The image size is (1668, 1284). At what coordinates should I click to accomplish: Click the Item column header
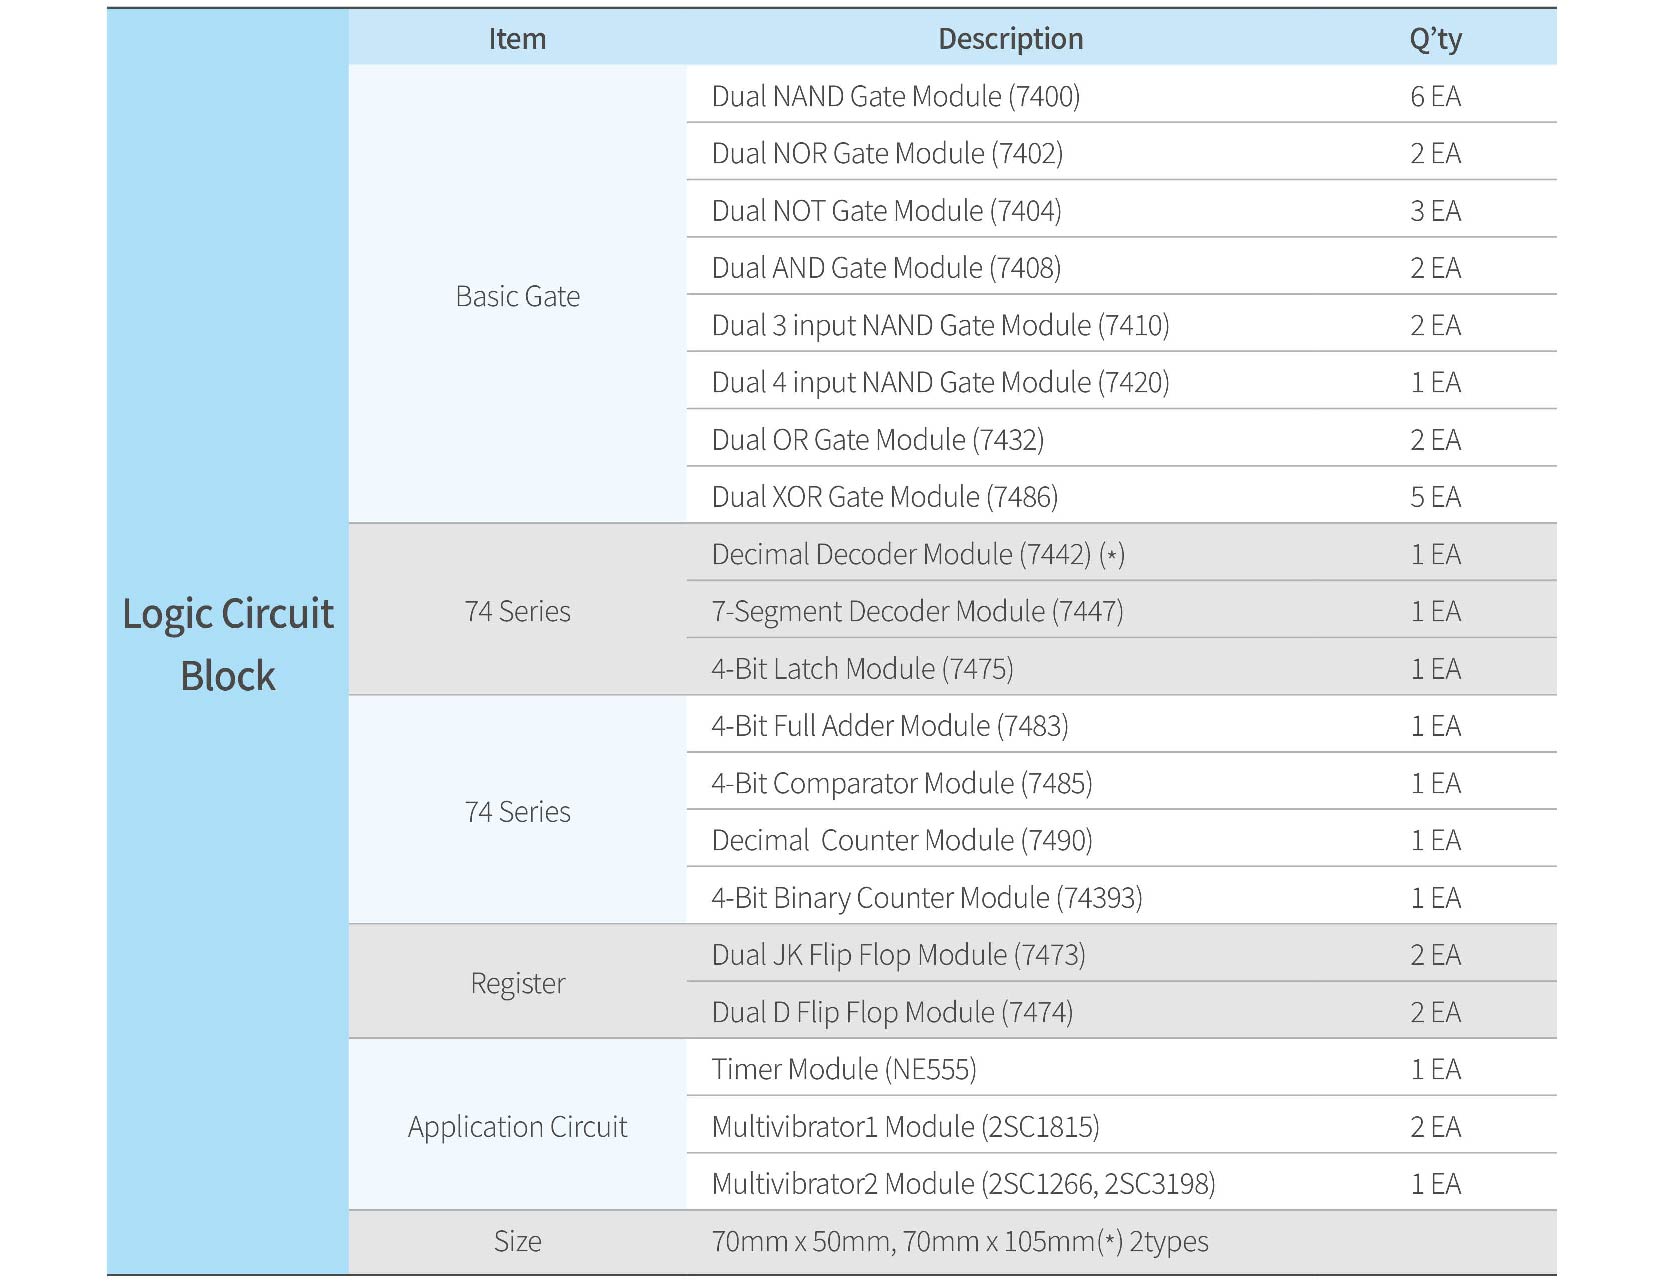click(x=517, y=39)
